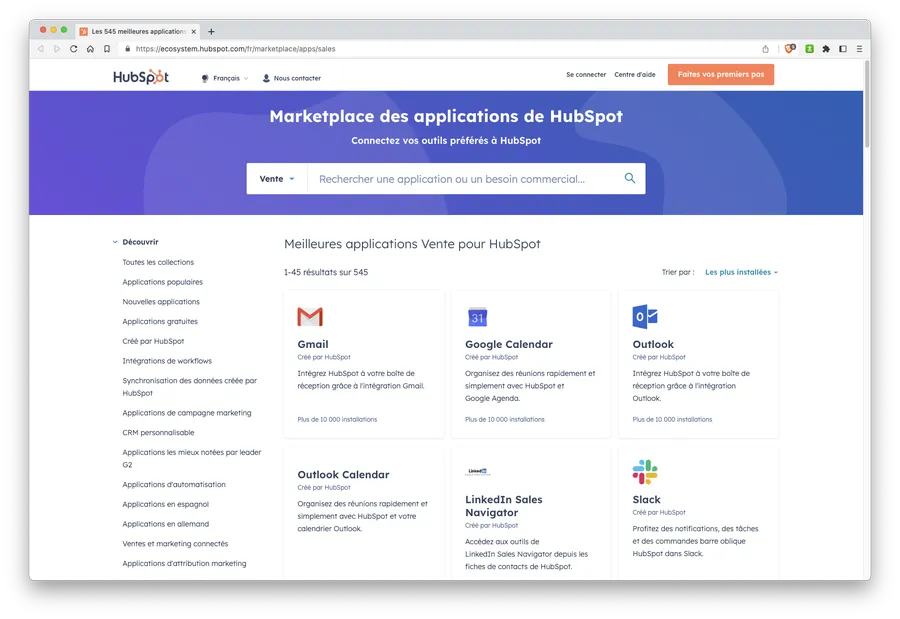Screen dimensions: 900x619
Task: Open Applications en espagnol
Action: point(165,504)
